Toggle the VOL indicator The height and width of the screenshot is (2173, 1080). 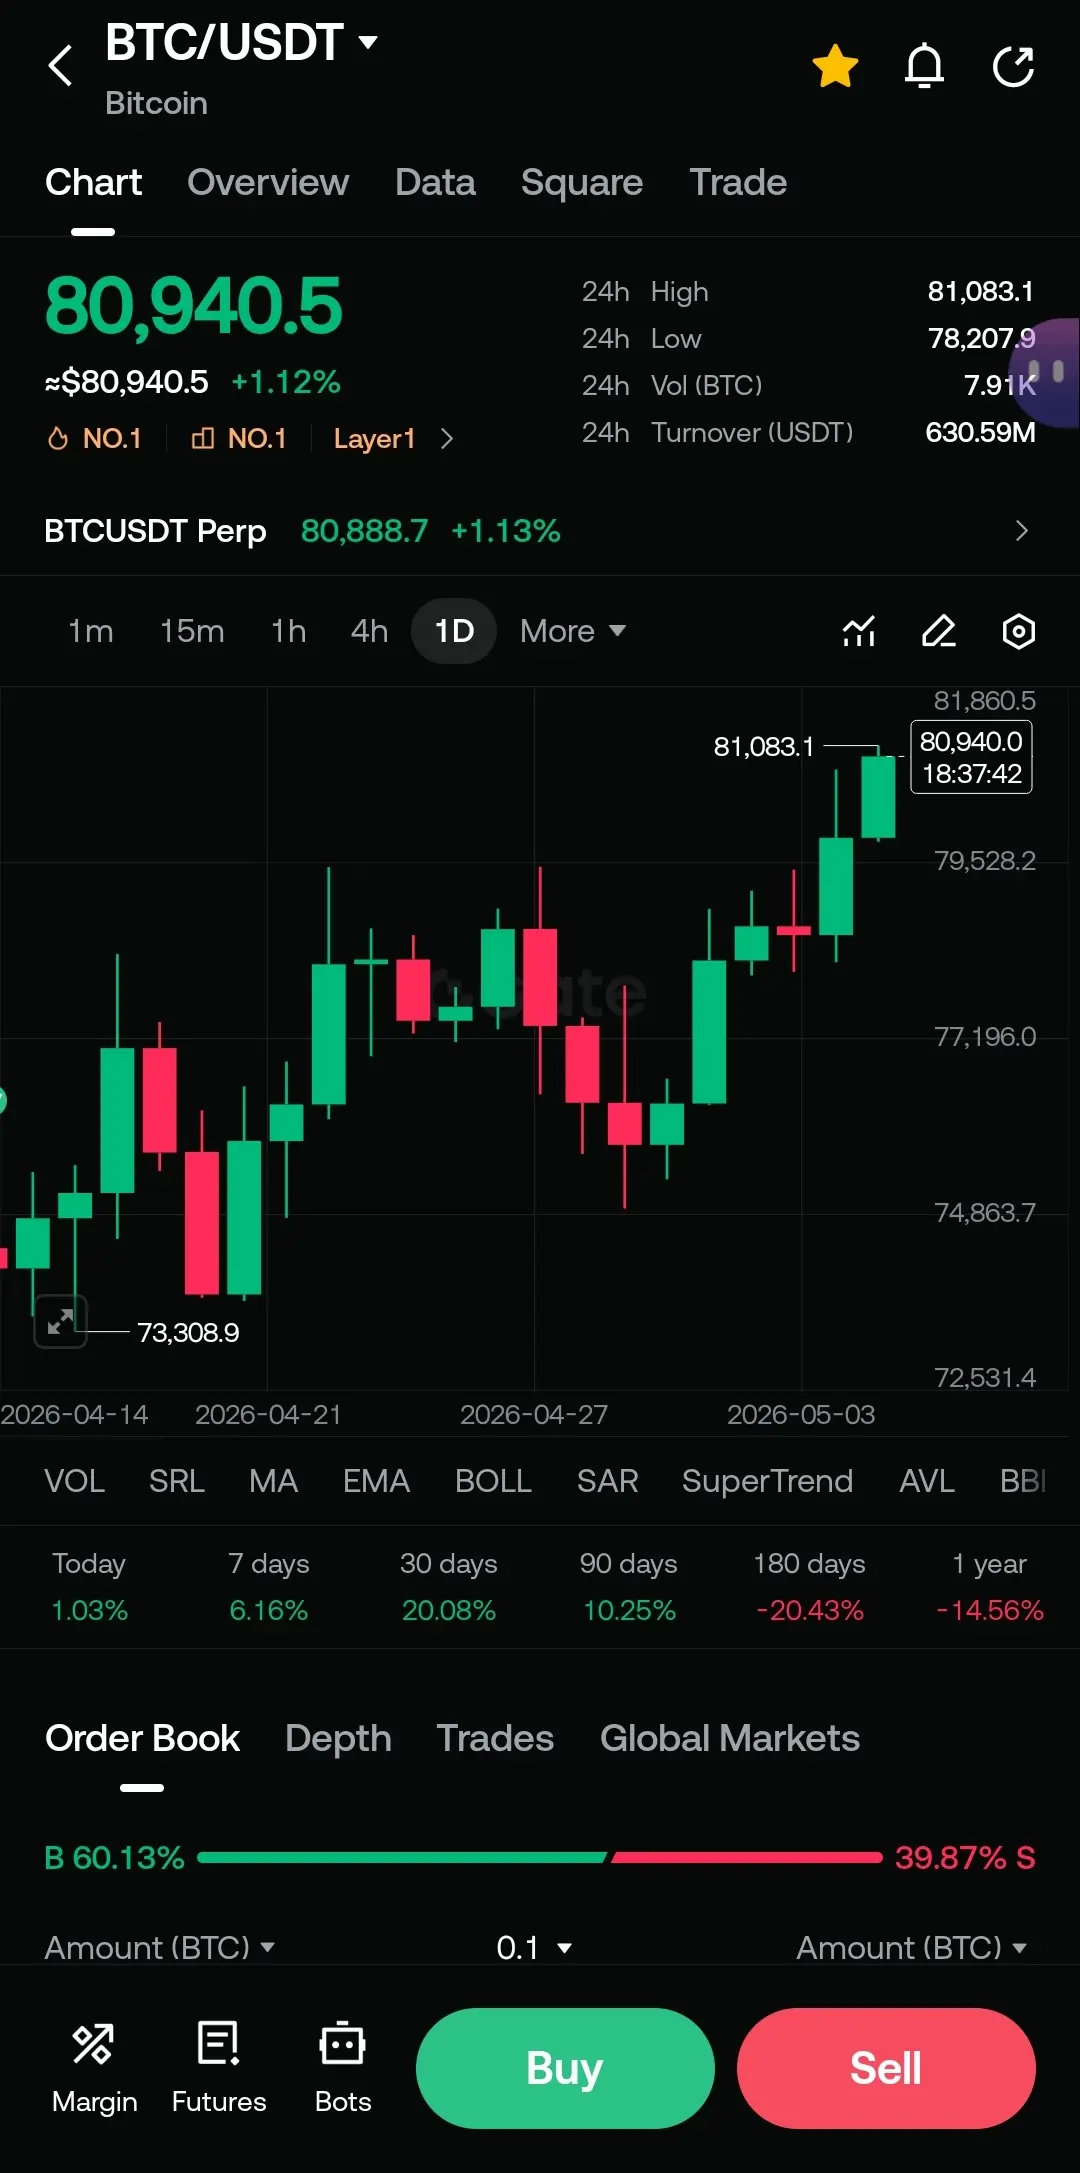[x=74, y=1481]
